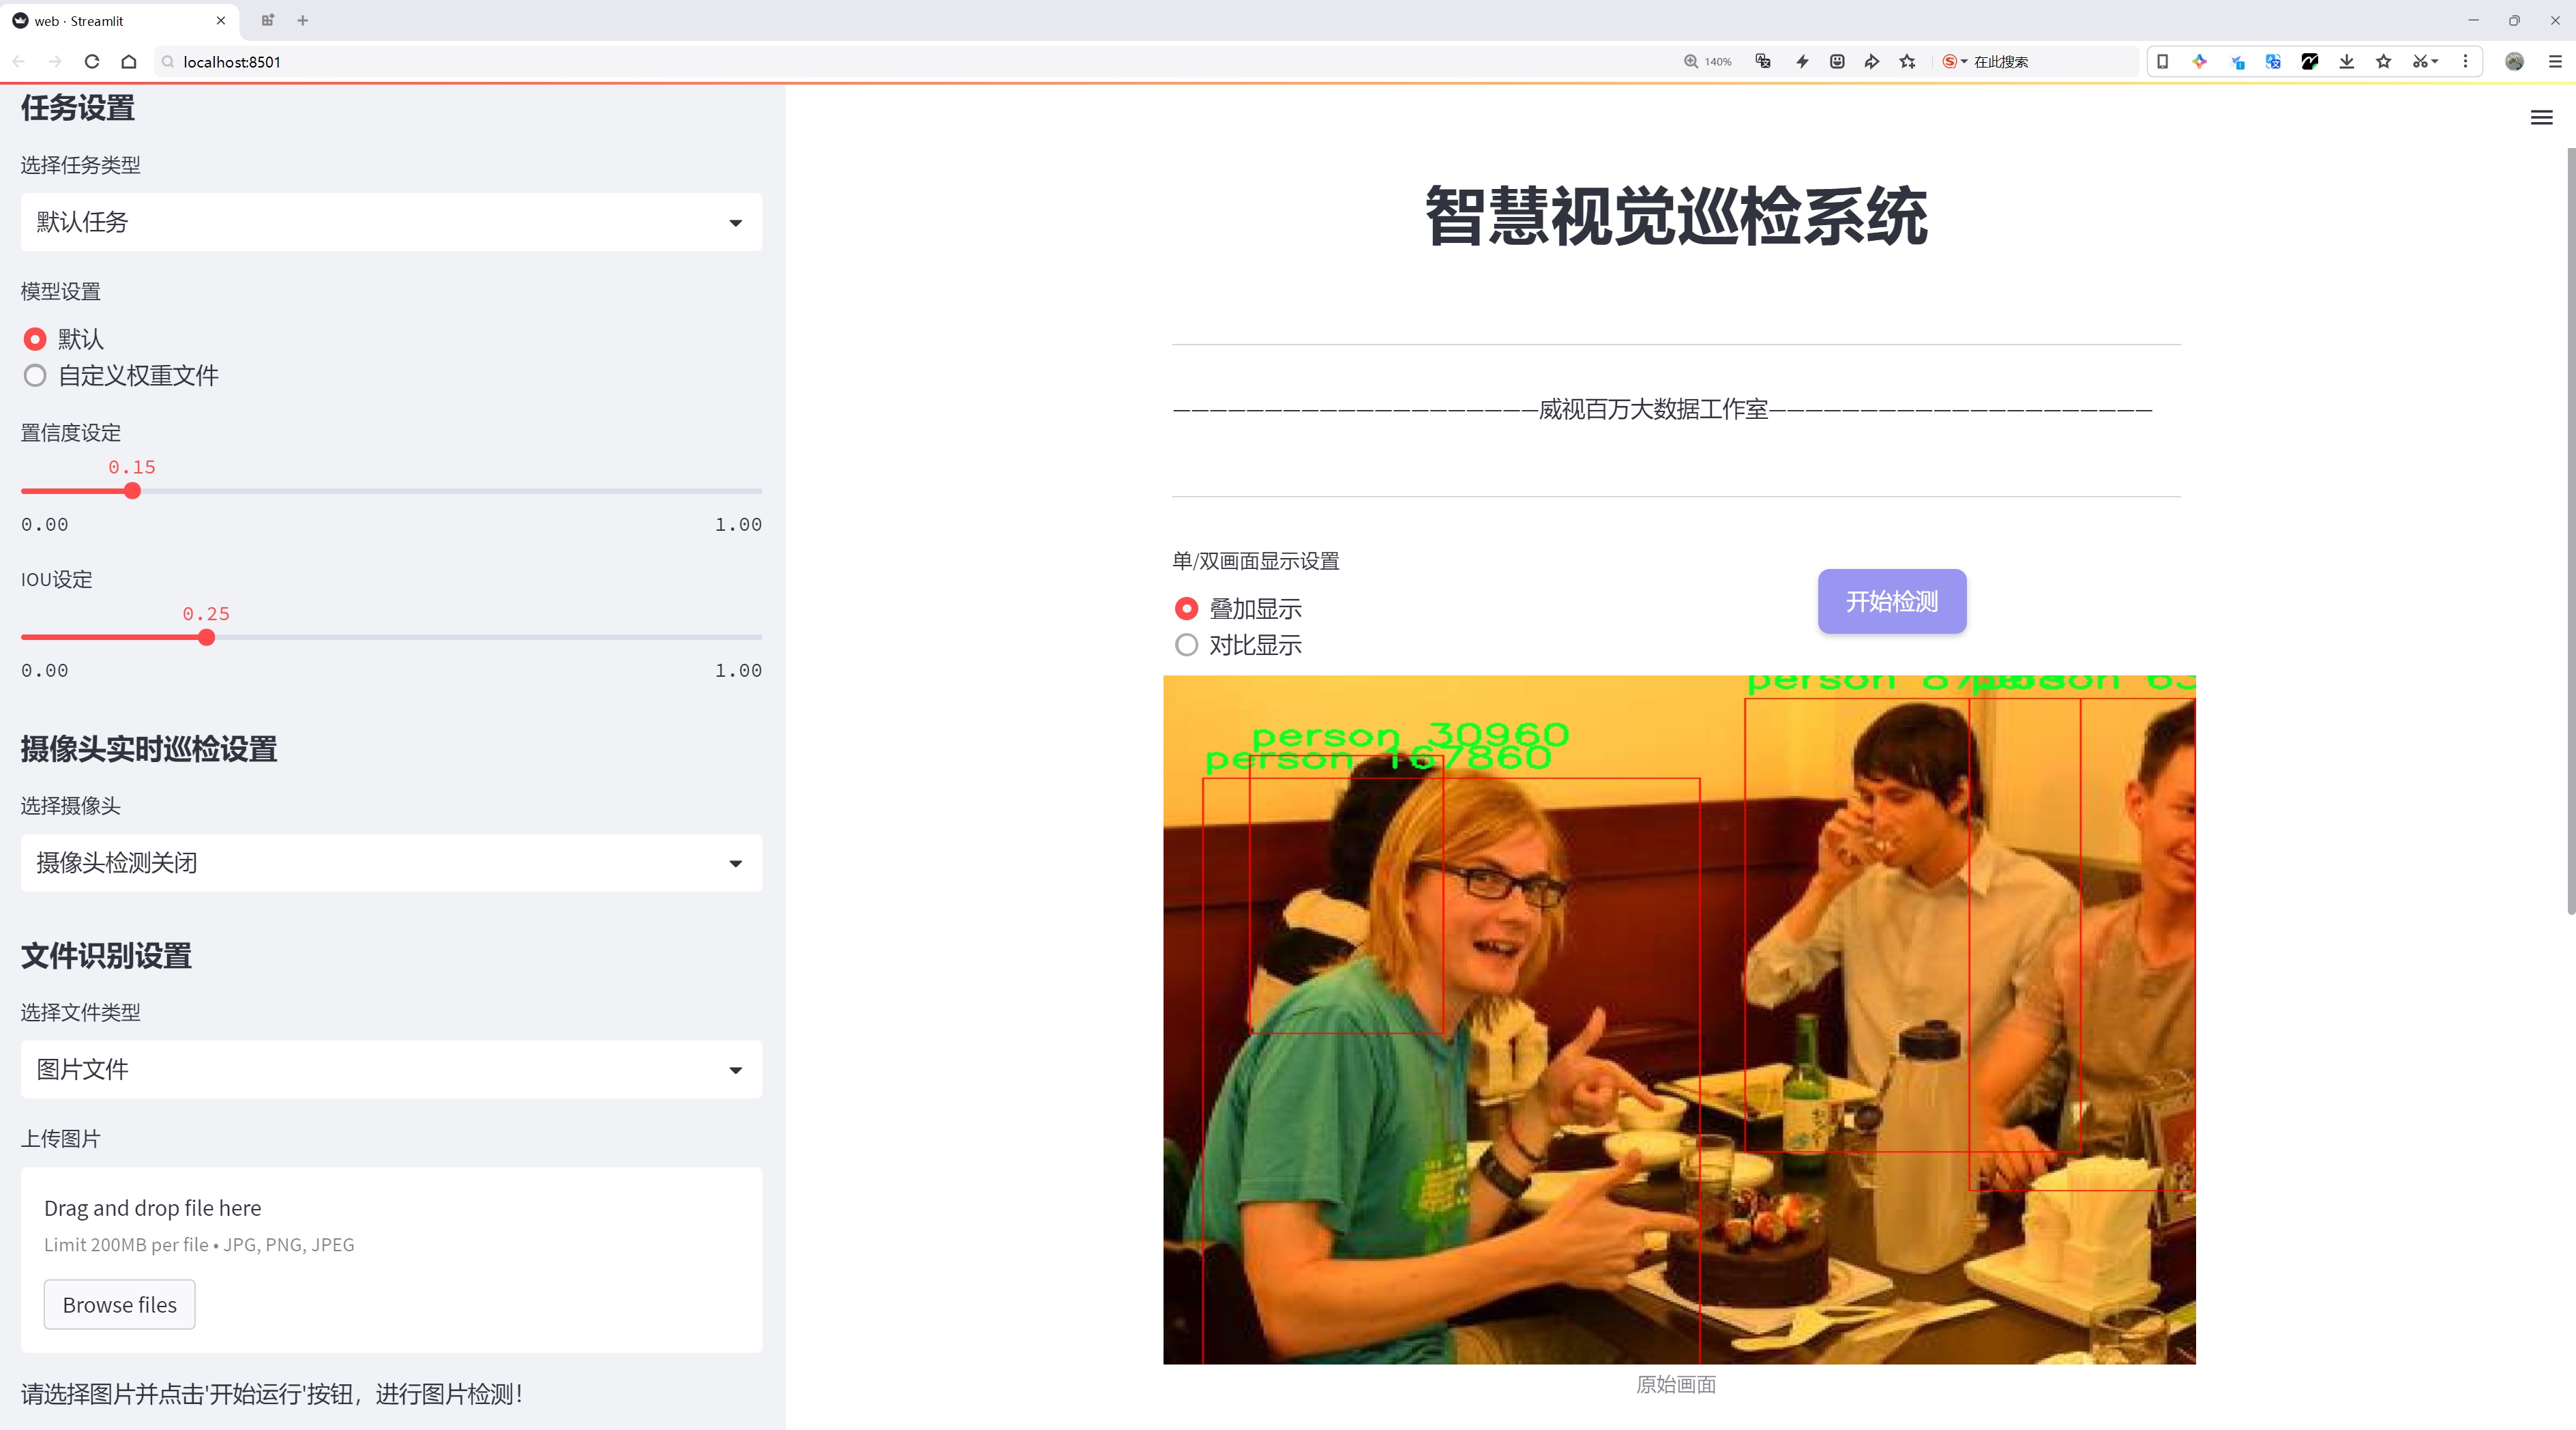Viewport: 2576px width, 1430px height.
Task: Open black-green signature extension icon
Action: [x=2310, y=62]
